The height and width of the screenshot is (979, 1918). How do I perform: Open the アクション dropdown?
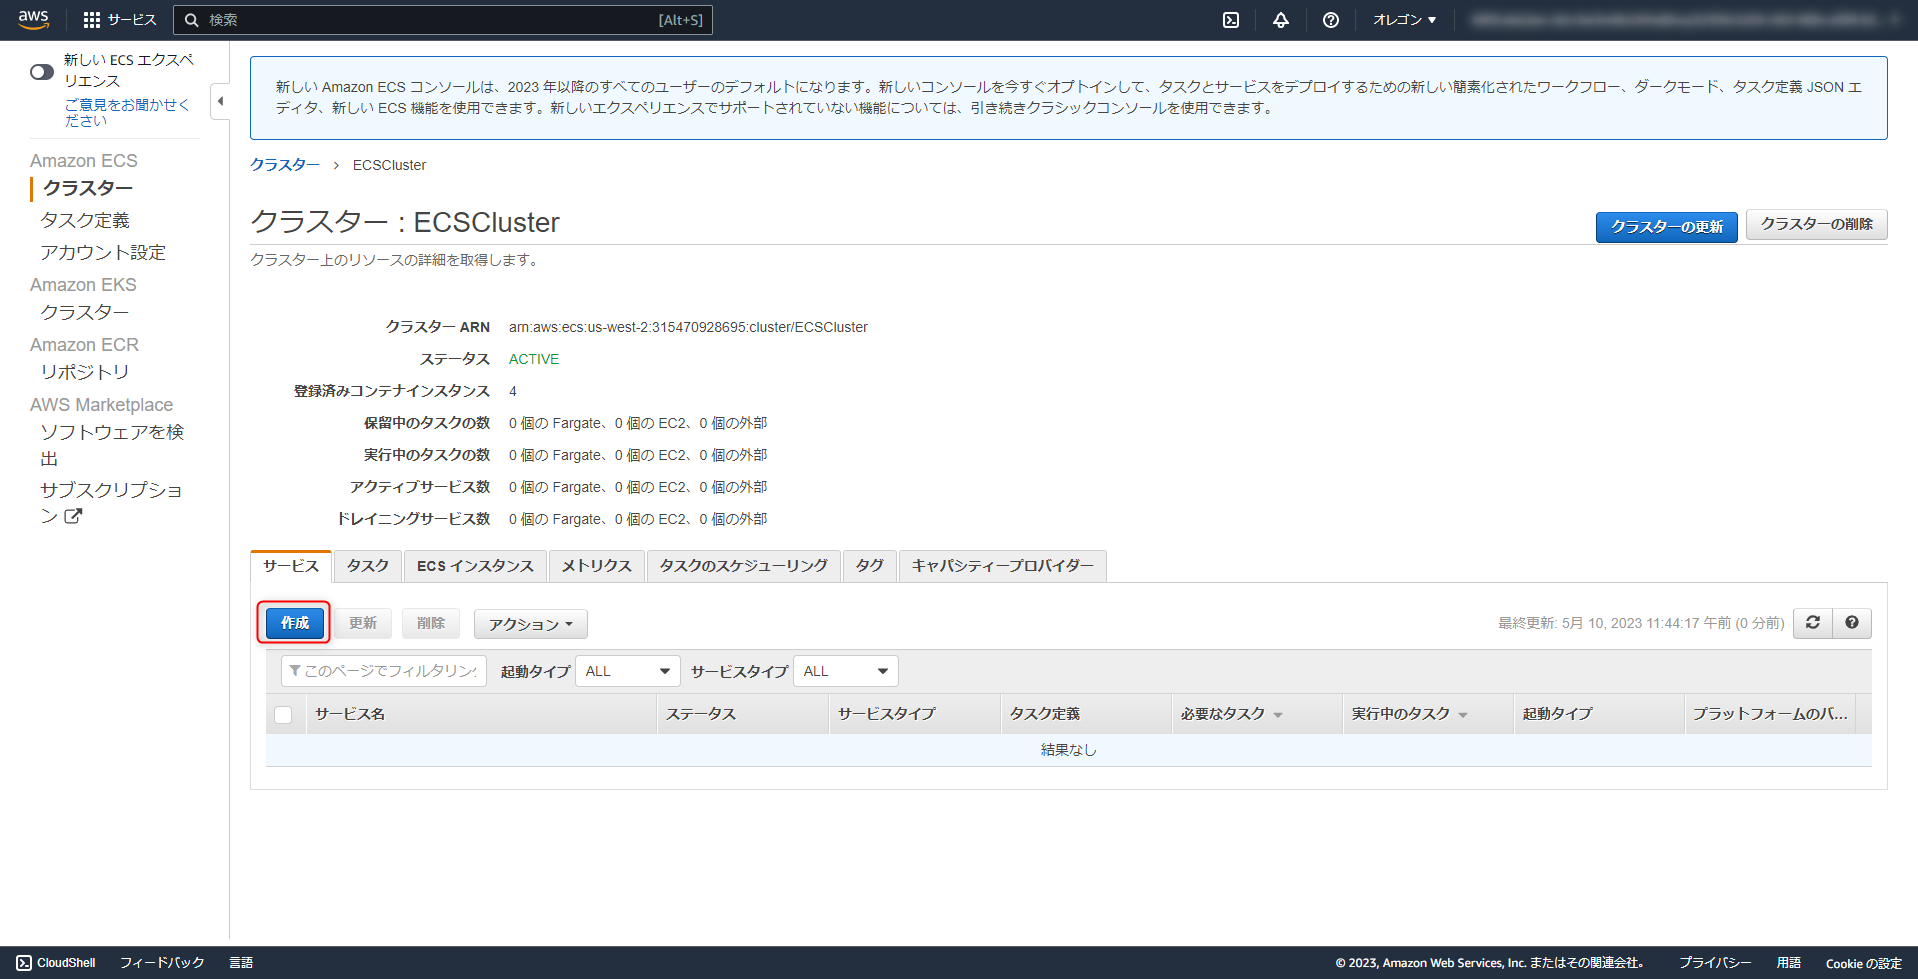click(530, 623)
